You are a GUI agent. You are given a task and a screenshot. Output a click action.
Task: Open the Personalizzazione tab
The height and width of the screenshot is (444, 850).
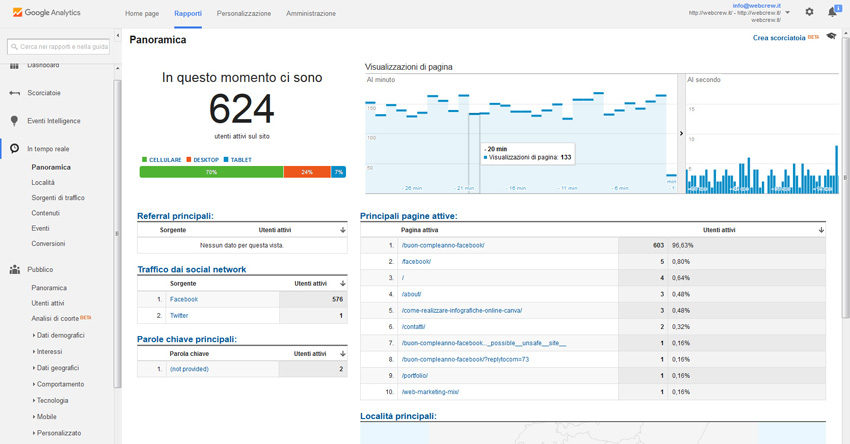point(244,14)
